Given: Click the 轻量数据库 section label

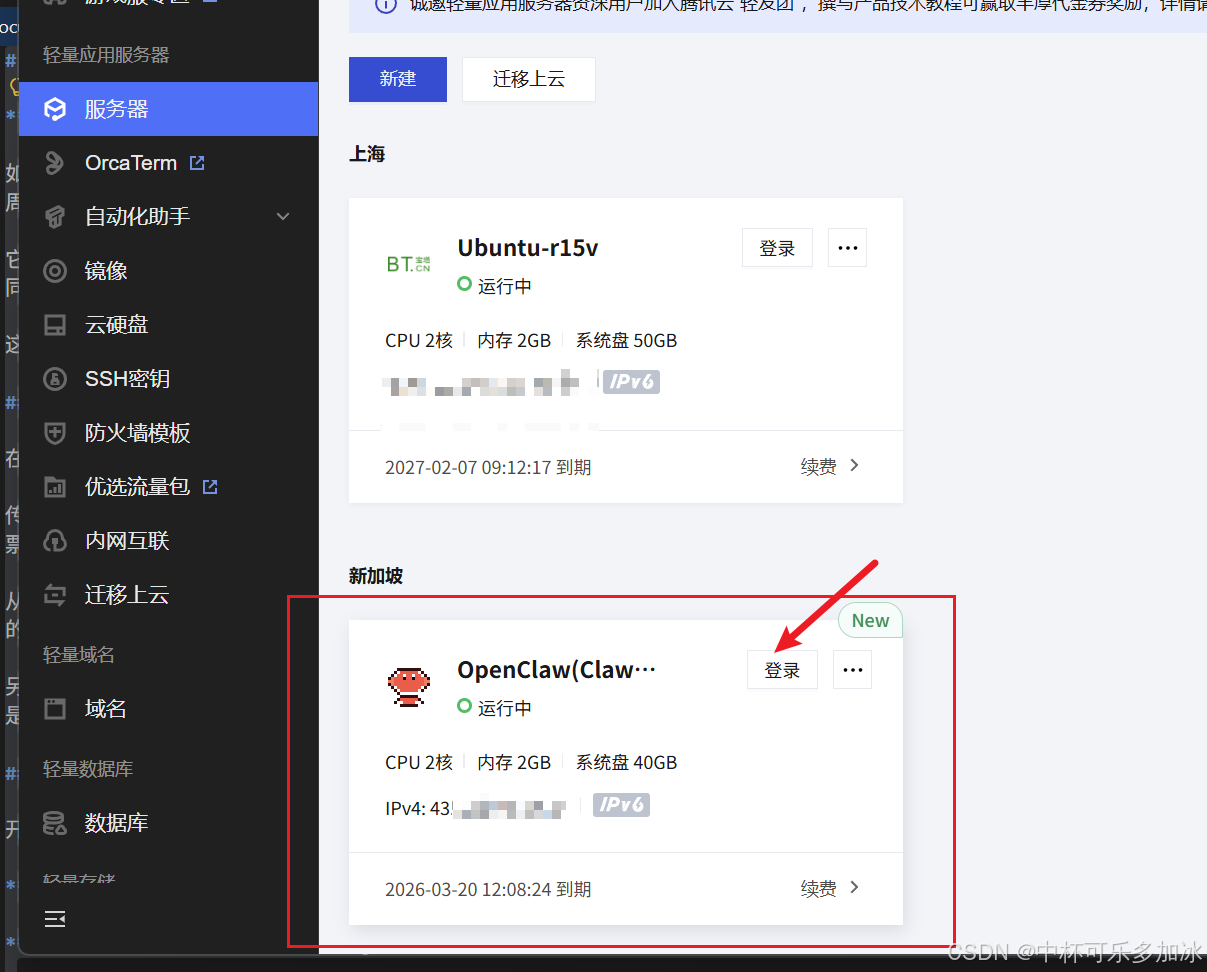Looking at the screenshot, I should tap(88, 769).
